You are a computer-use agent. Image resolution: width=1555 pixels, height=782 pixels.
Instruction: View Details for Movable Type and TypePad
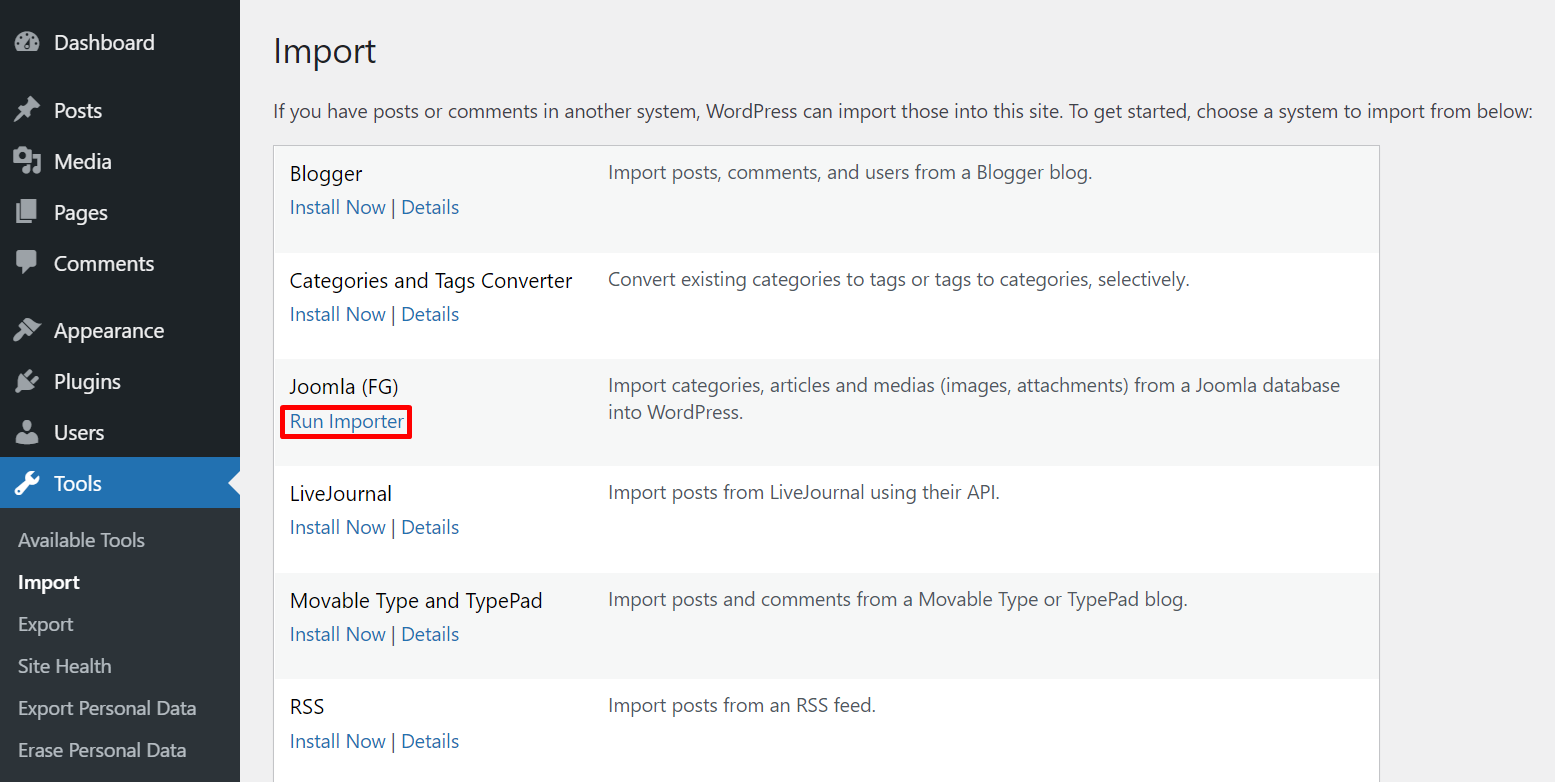click(x=430, y=634)
